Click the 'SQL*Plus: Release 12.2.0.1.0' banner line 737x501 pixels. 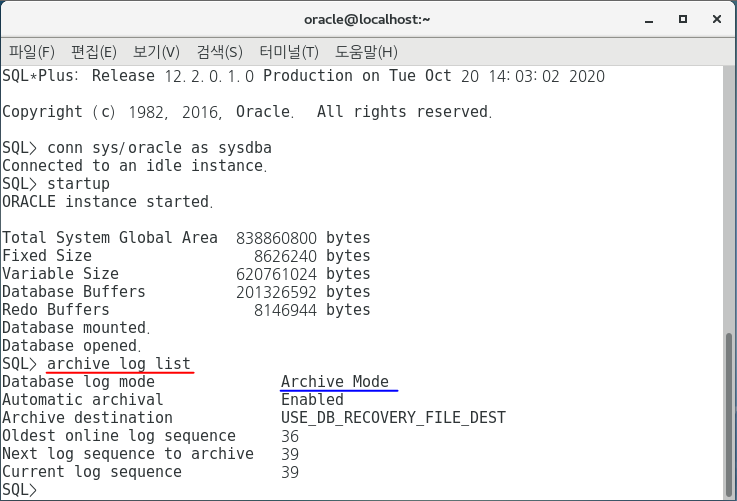pyautogui.click(x=303, y=76)
